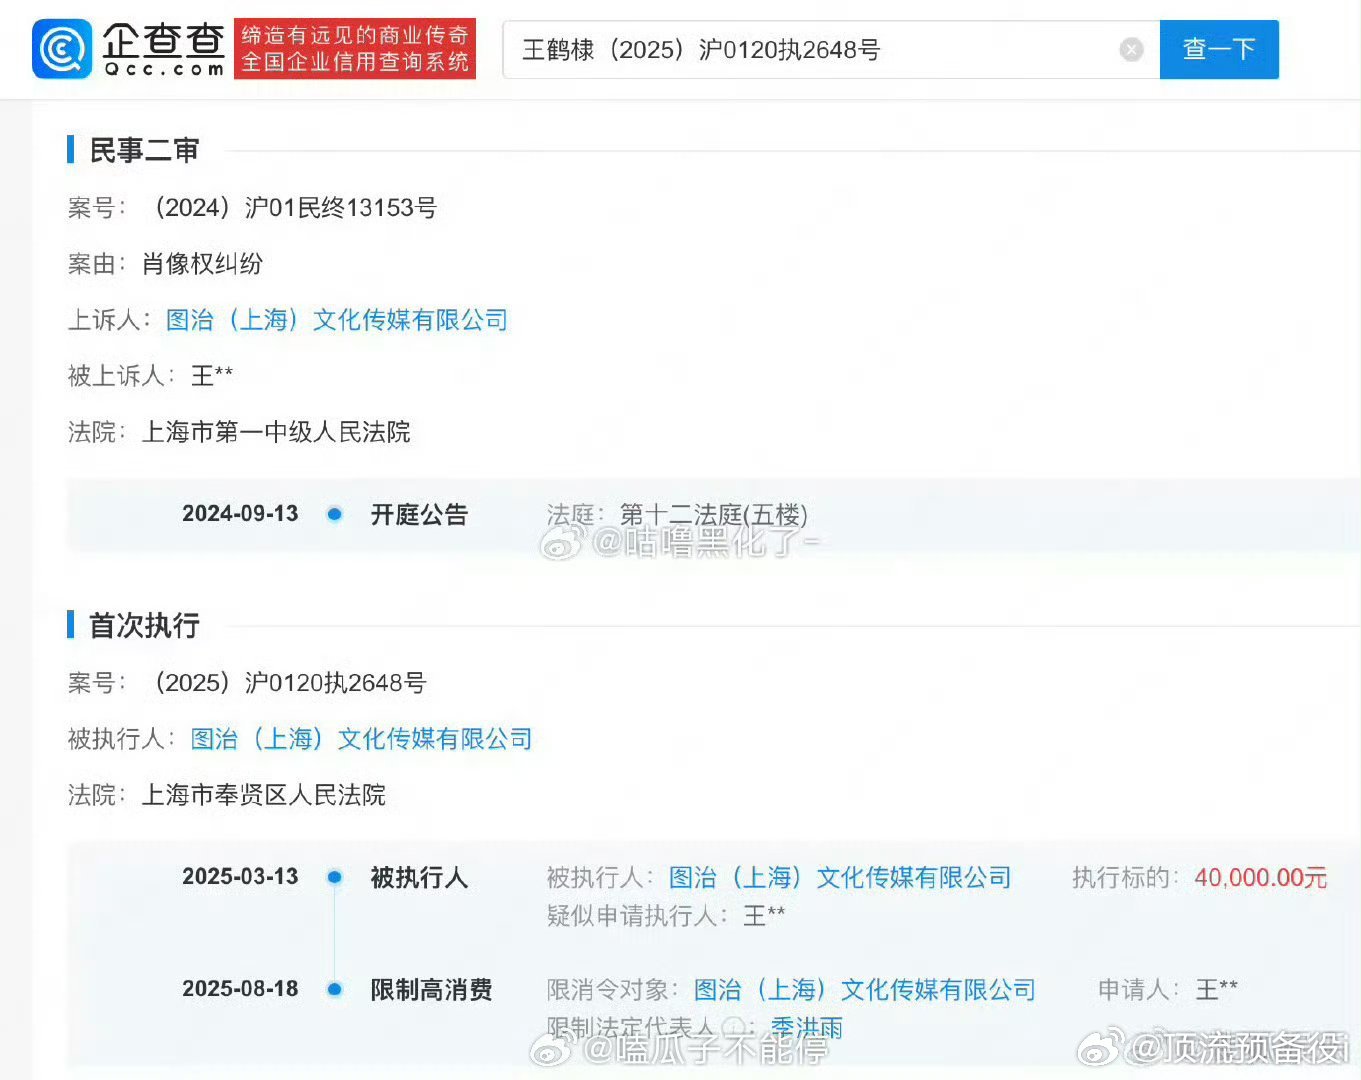Click the timeline dot for 2024-09-13
Viewport: 1361px width, 1080px height.
pos(335,514)
